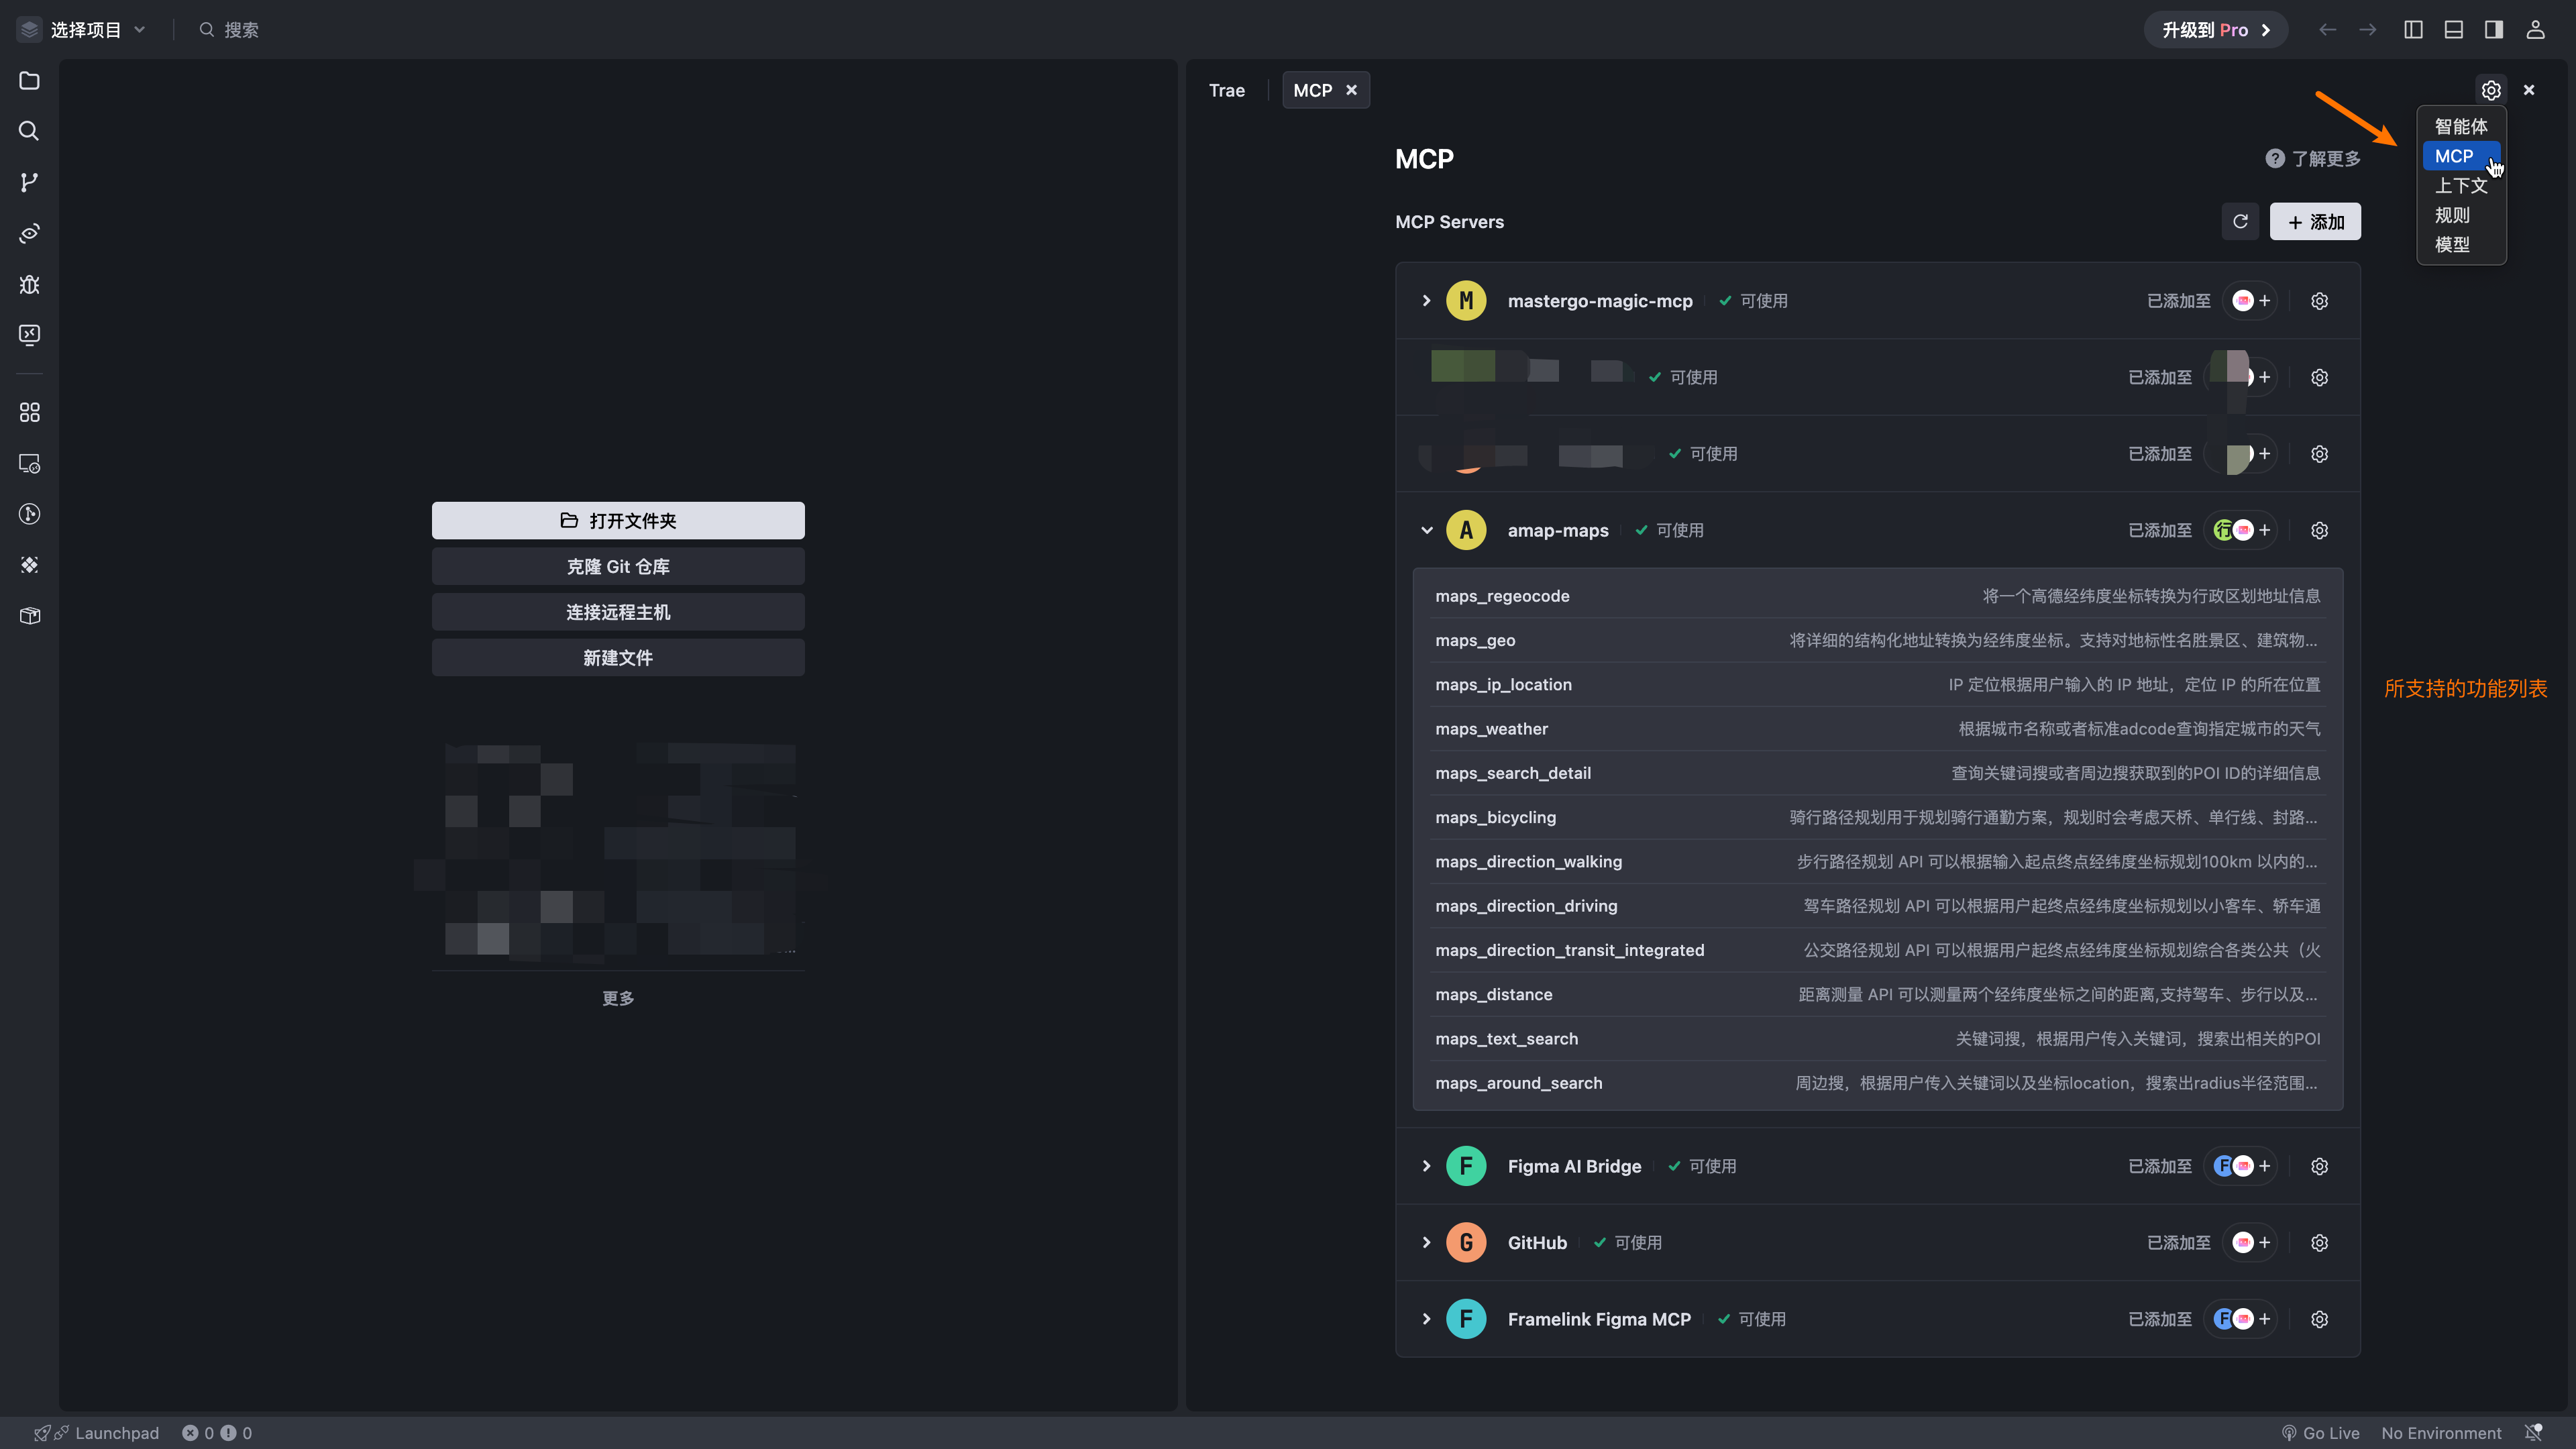
Task: Toggle the bottom panel layout icon
Action: pos(2453,30)
